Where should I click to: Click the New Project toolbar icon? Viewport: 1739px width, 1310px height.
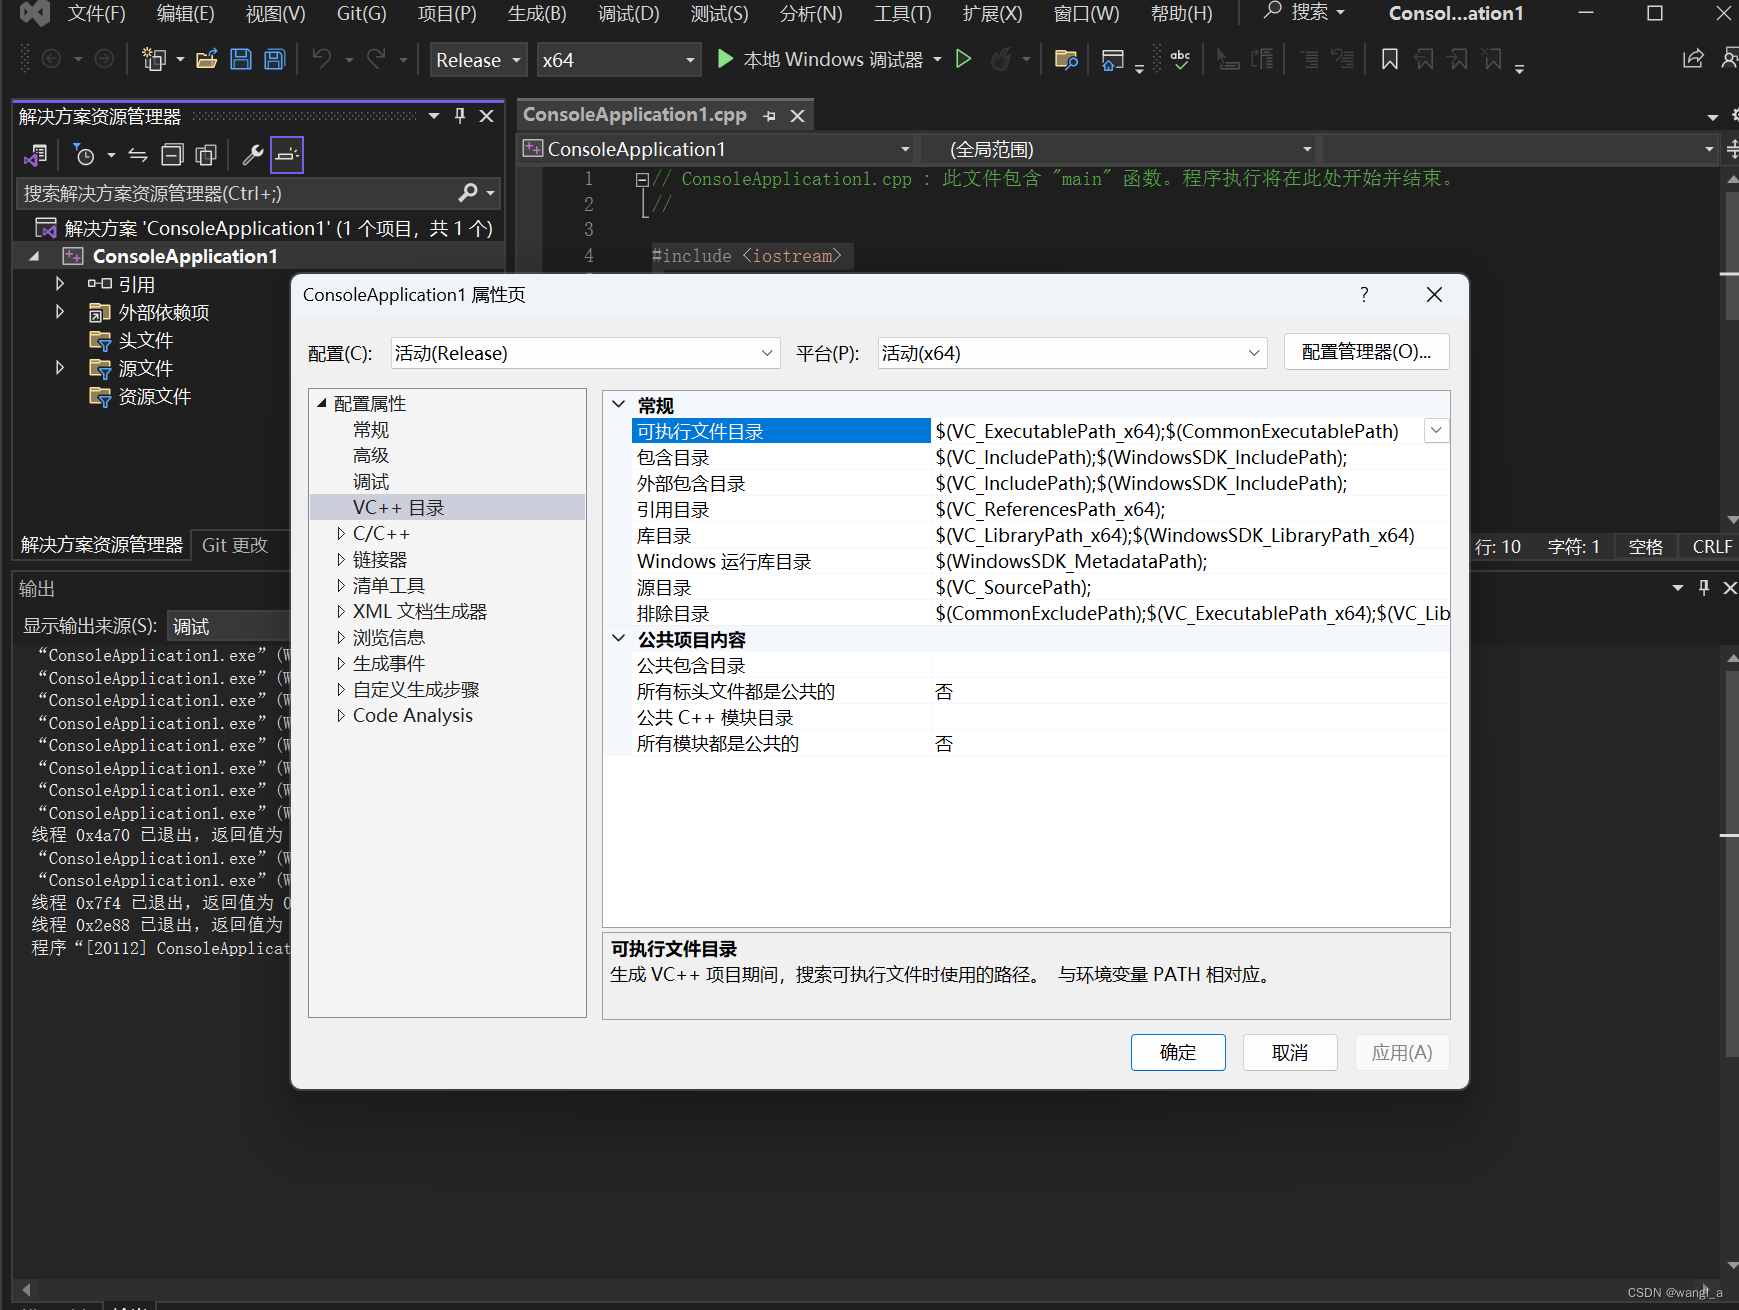[x=154, y=60]
